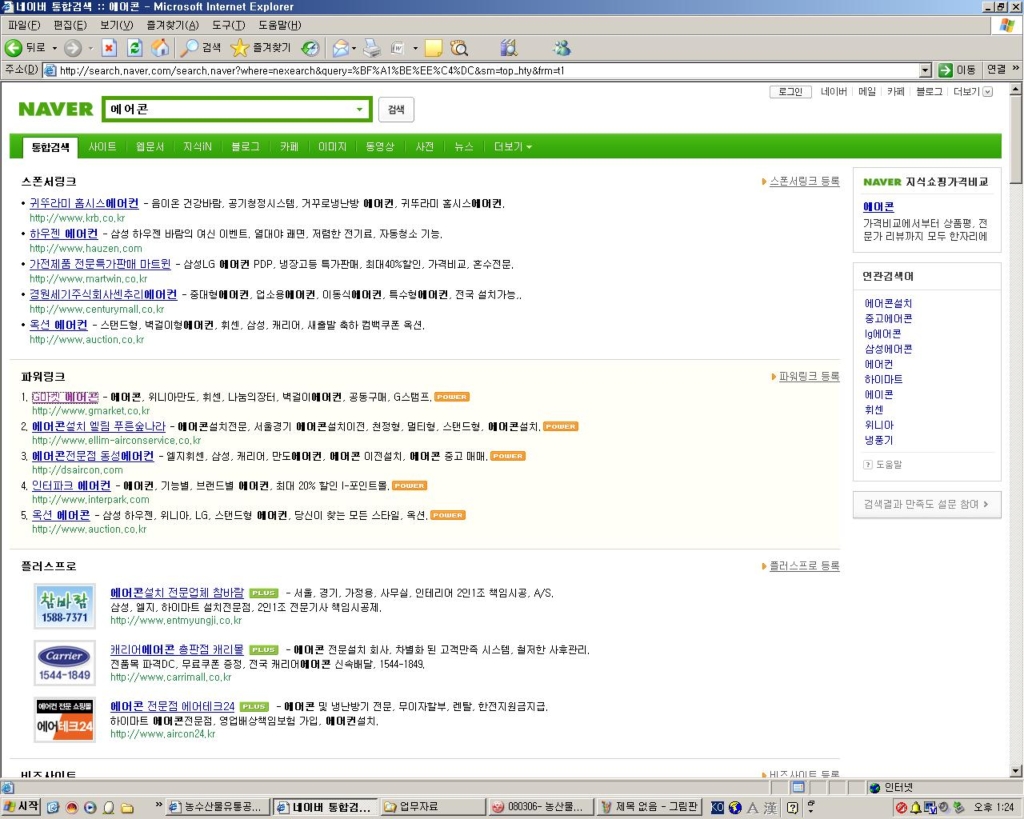
Task: Stop loading with the red X icon
Action: 110,48
